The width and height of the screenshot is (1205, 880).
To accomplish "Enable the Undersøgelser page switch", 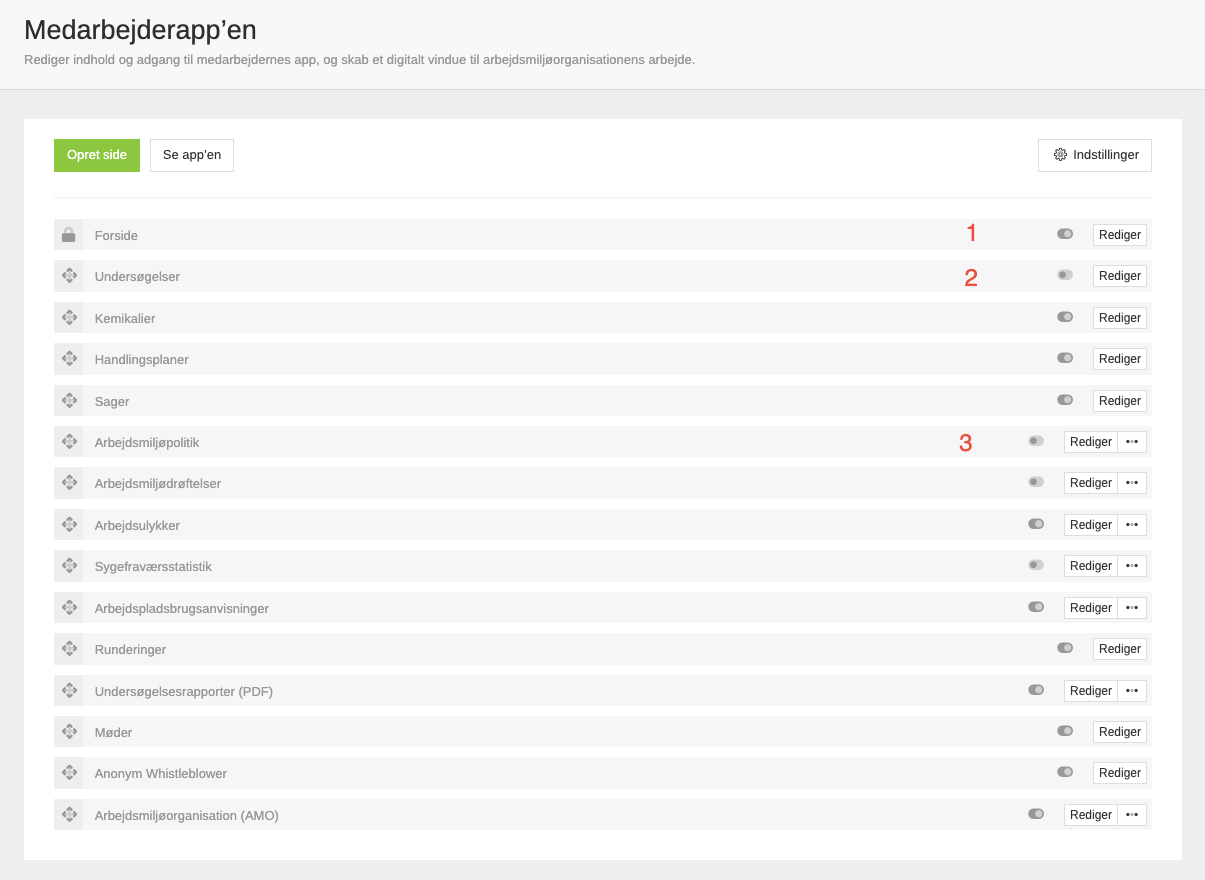I will pyautogui.click(x=1065, y=275).
